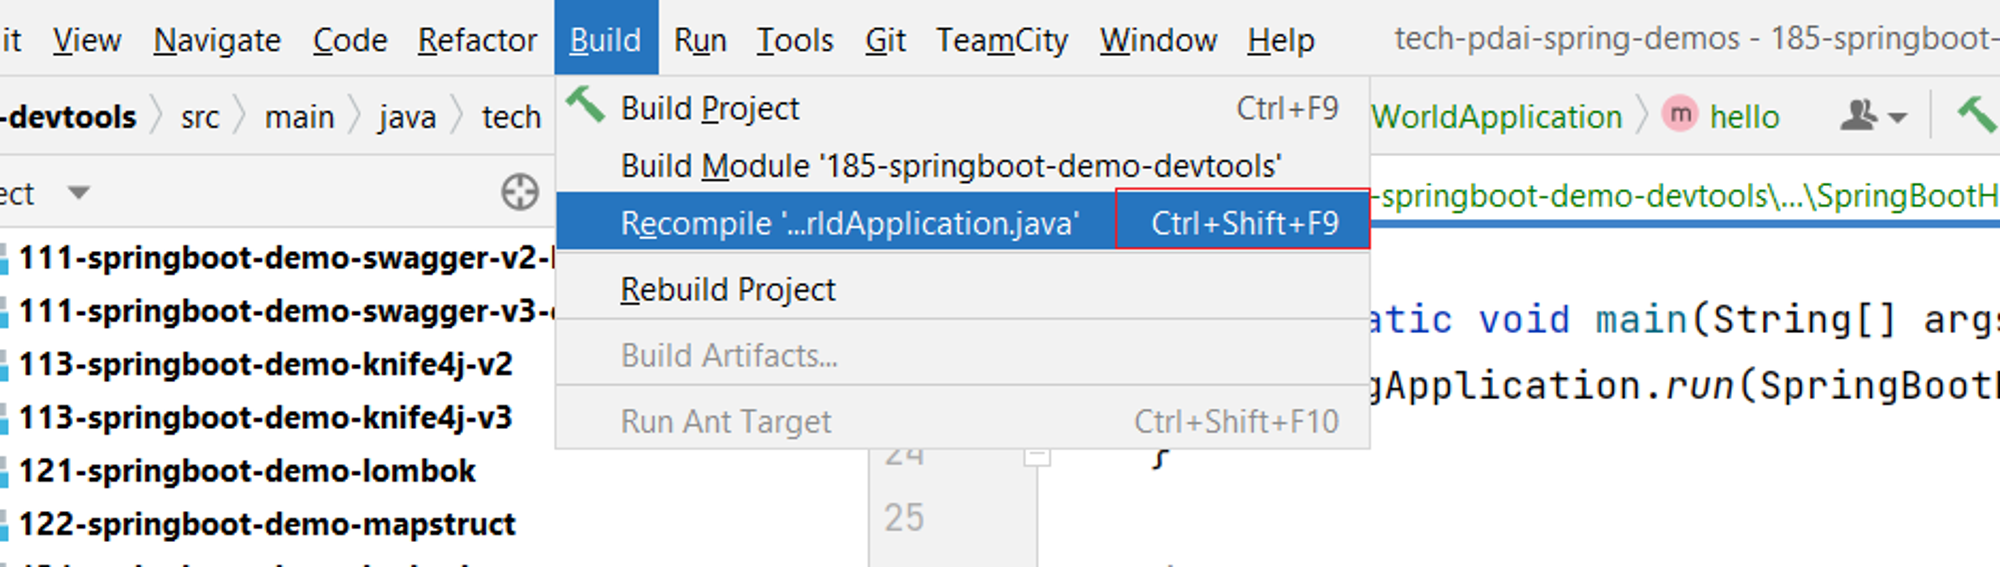This screenshot has height=567, width=2000.
Task: Select 122-springboot-demo-mapstruct module
Action: point(267,523)
